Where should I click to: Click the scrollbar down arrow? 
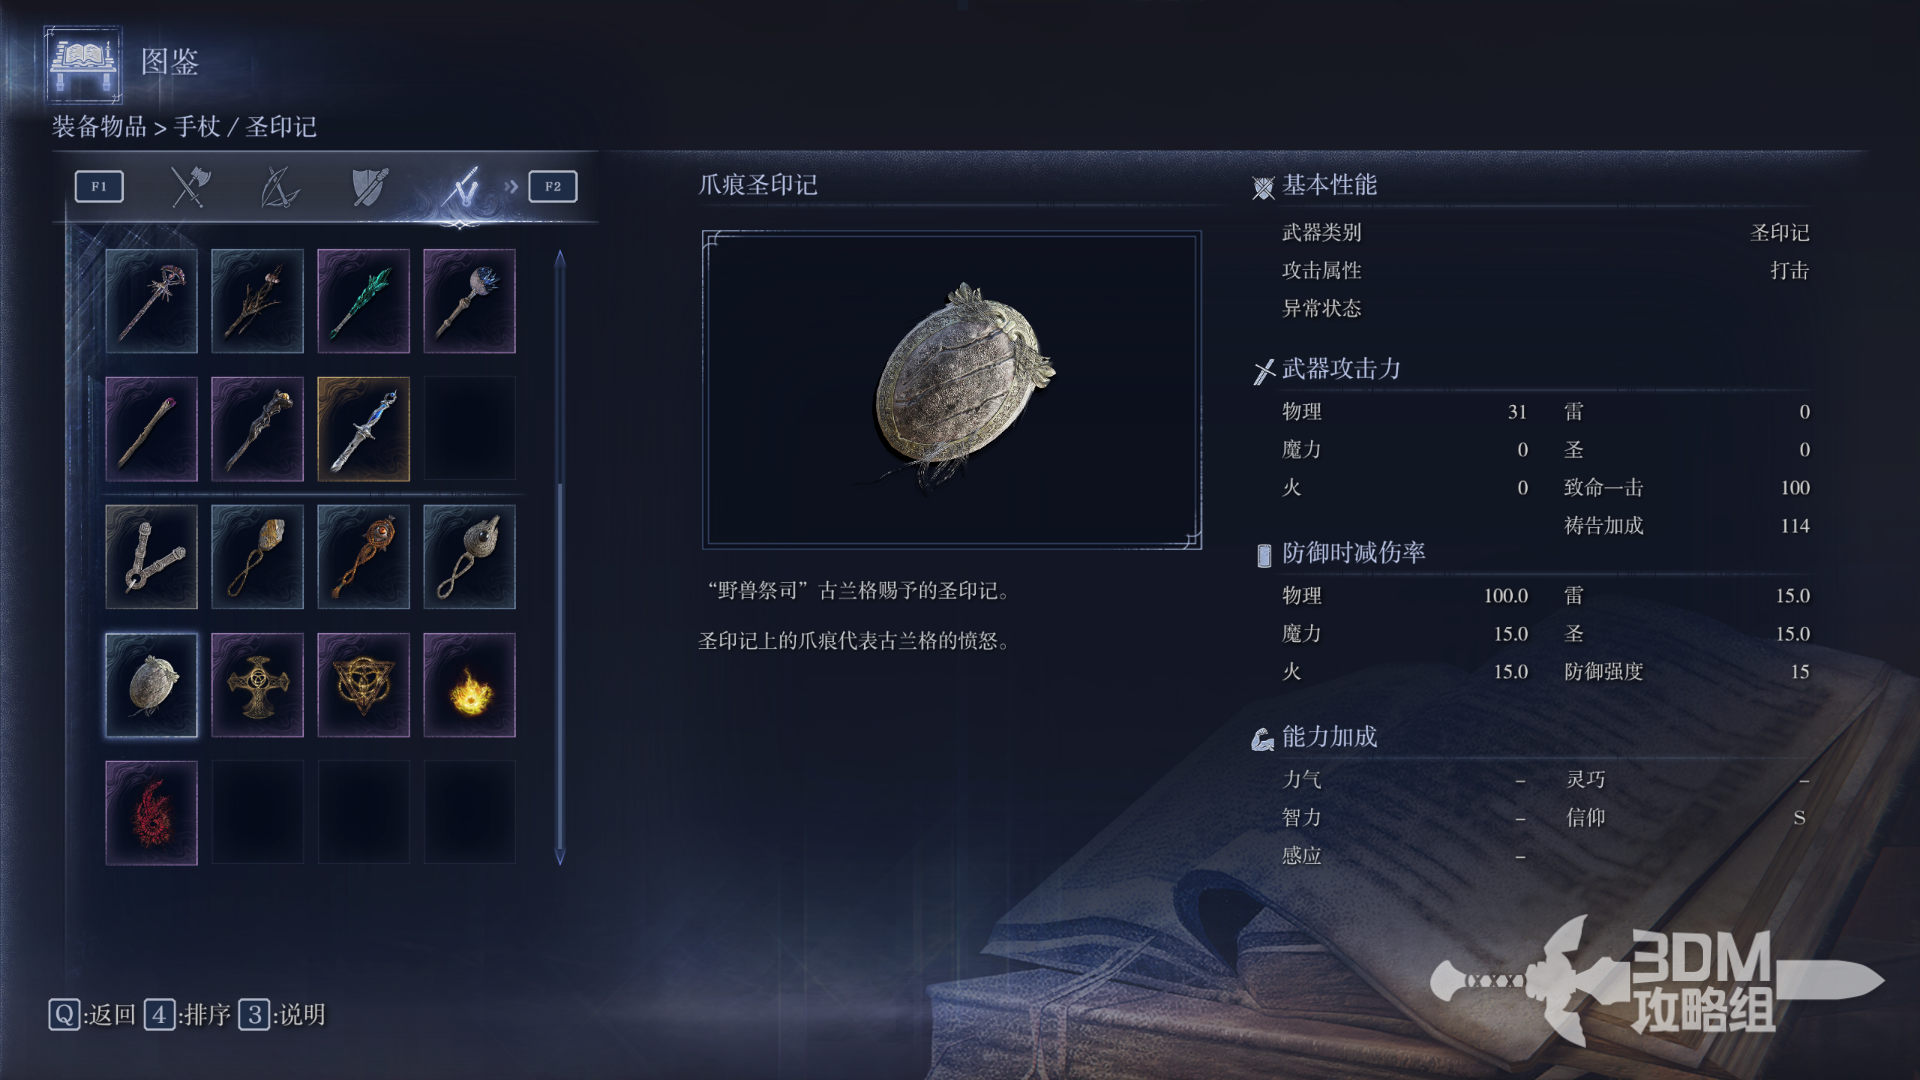coord(560,857)
